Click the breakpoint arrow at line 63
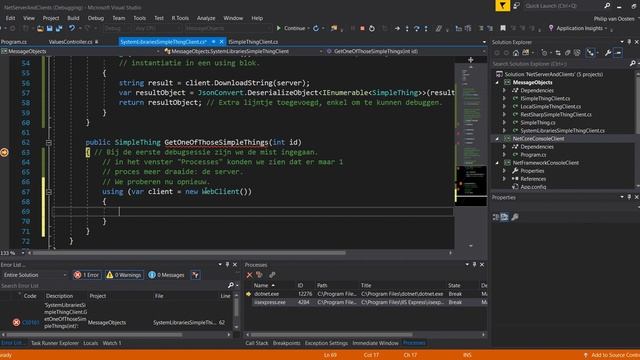Screen dimensions: 640x360 pos(4,153)
